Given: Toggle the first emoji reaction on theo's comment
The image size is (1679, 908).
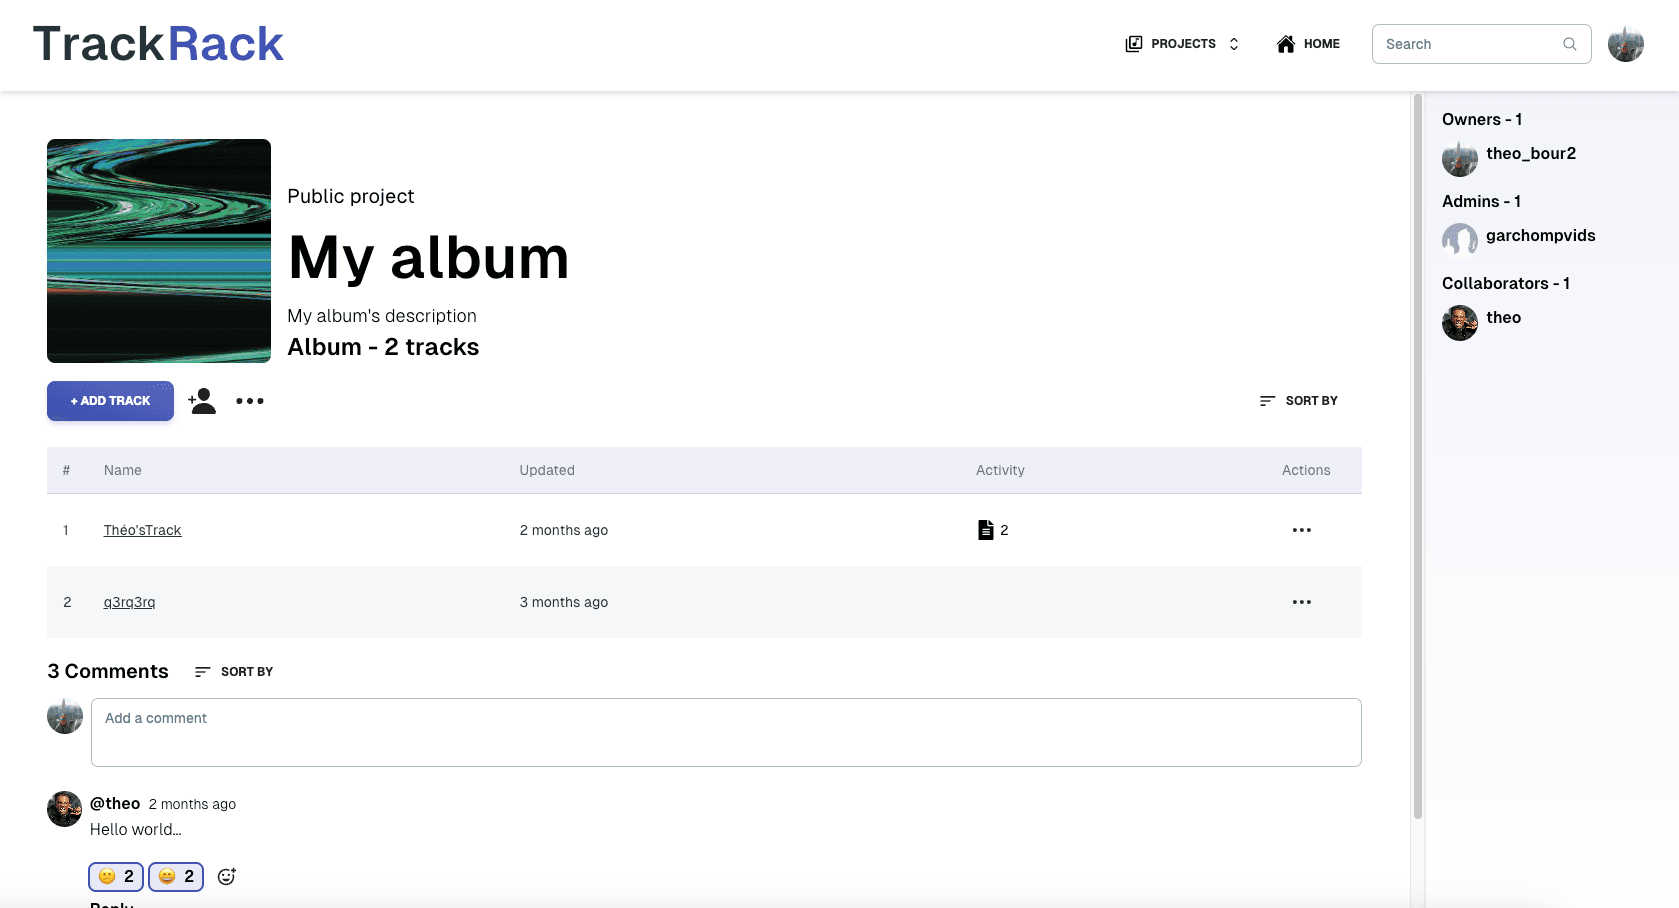Looking at the screenshot, I should (x=116, y=876).
